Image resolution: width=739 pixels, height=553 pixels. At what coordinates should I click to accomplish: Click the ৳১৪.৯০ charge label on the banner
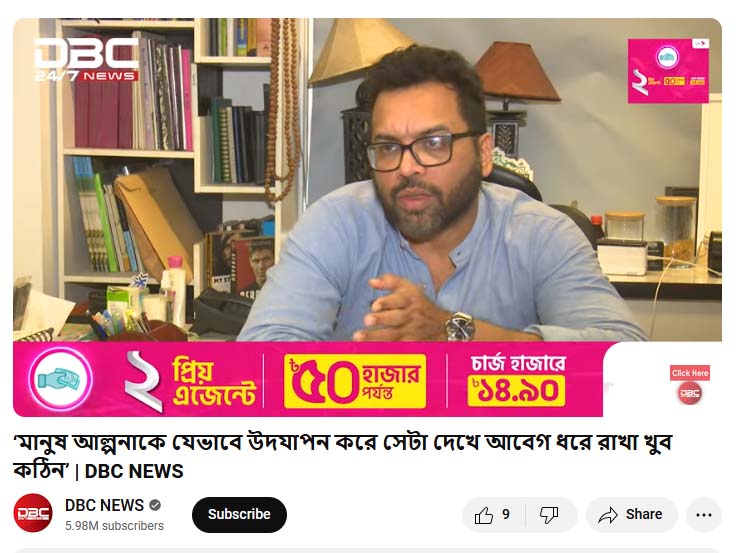[x=517, y=390]
